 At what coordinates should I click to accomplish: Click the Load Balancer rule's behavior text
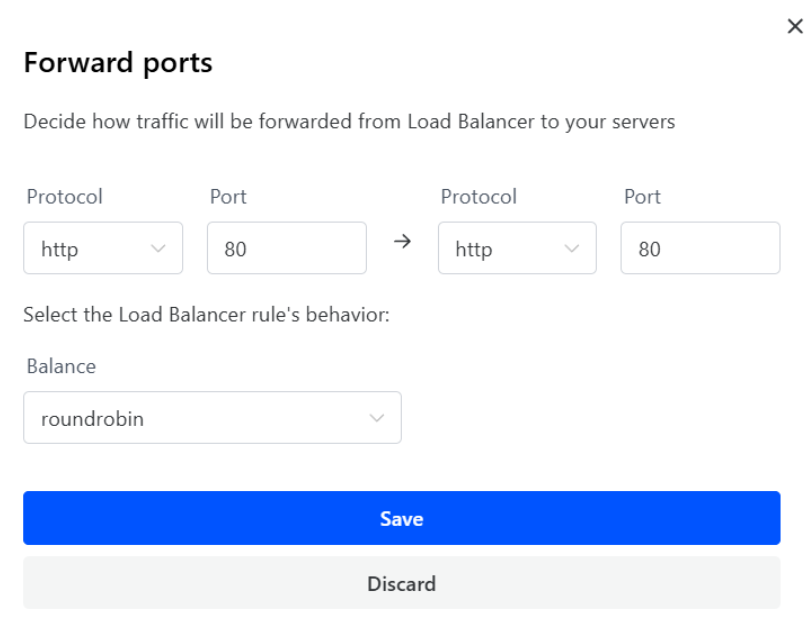tap(206, 315)
